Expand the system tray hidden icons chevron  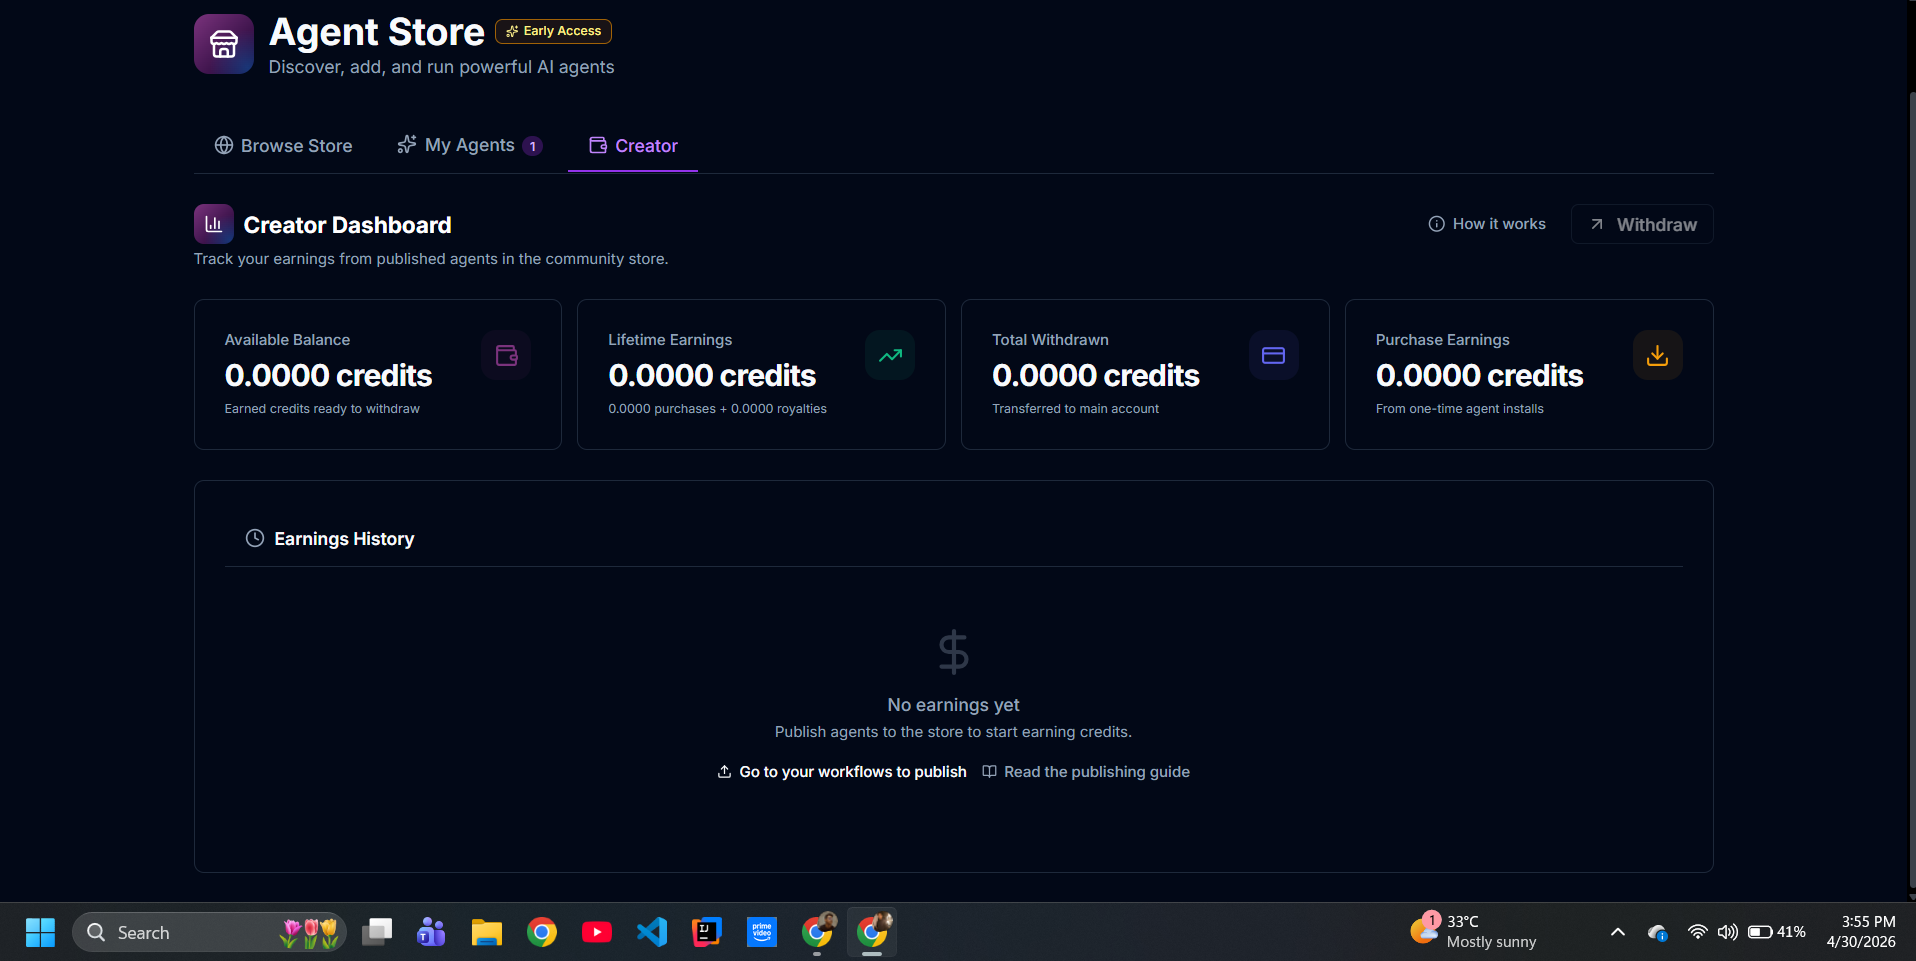[1617, 932]
